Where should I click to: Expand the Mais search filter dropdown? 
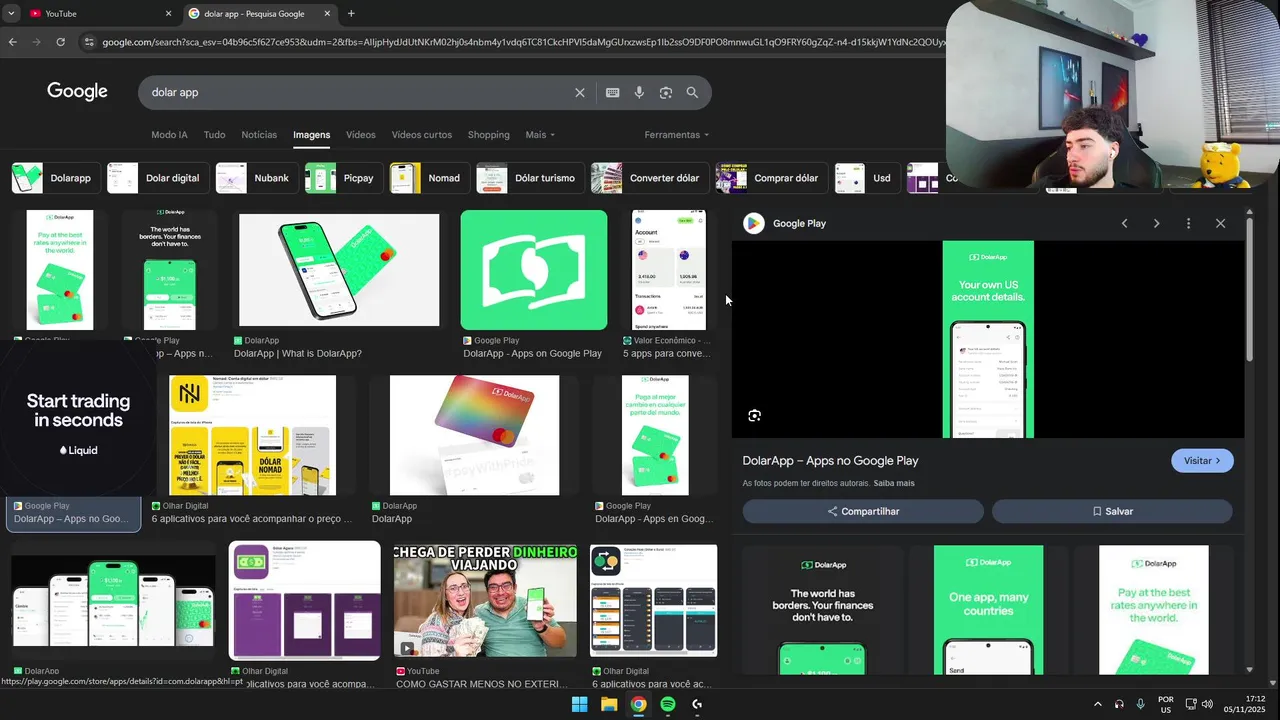[539, 134]
